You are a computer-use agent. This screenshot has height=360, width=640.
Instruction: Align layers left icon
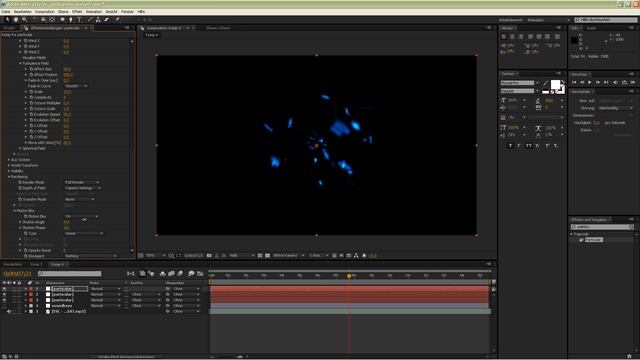(504, 36)
